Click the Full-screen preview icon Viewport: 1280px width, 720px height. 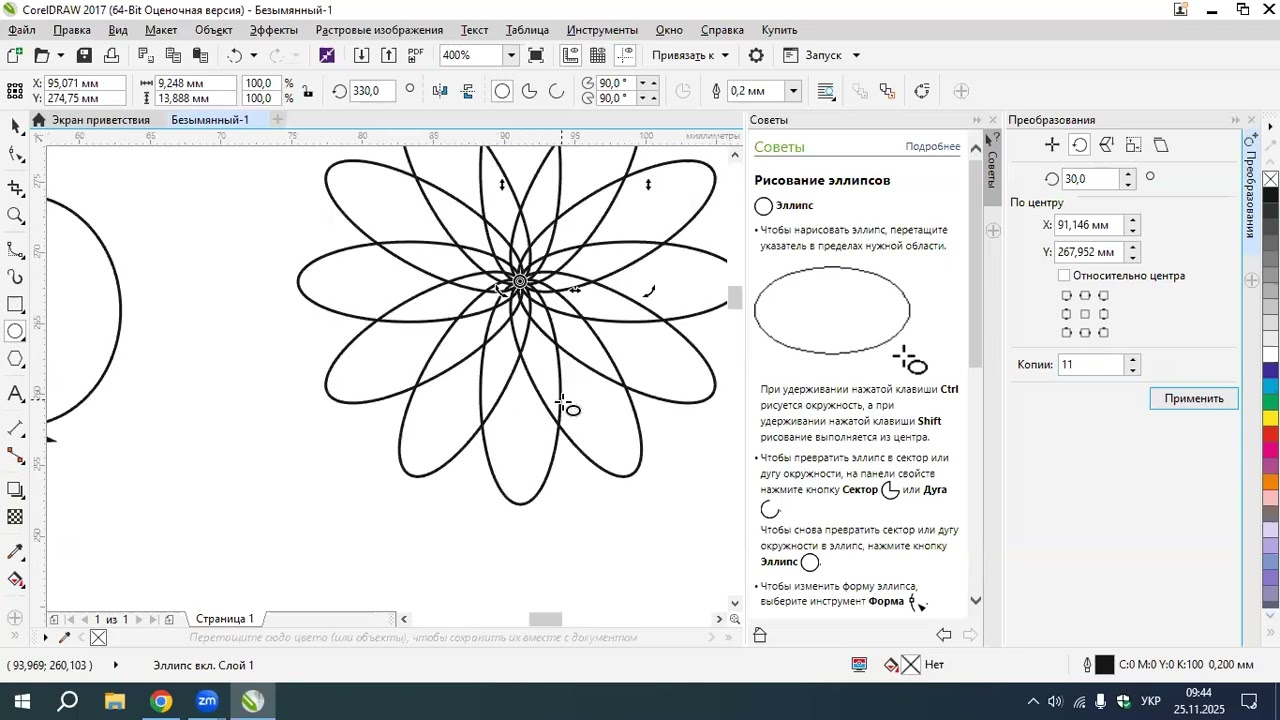(x=535, y=55)
